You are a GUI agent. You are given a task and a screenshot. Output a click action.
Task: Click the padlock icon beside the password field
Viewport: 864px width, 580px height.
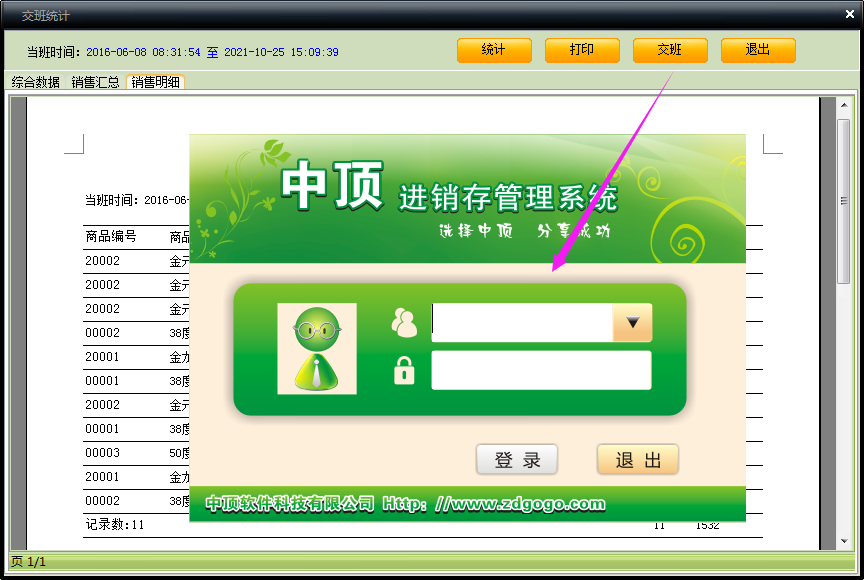pos(404,370)
